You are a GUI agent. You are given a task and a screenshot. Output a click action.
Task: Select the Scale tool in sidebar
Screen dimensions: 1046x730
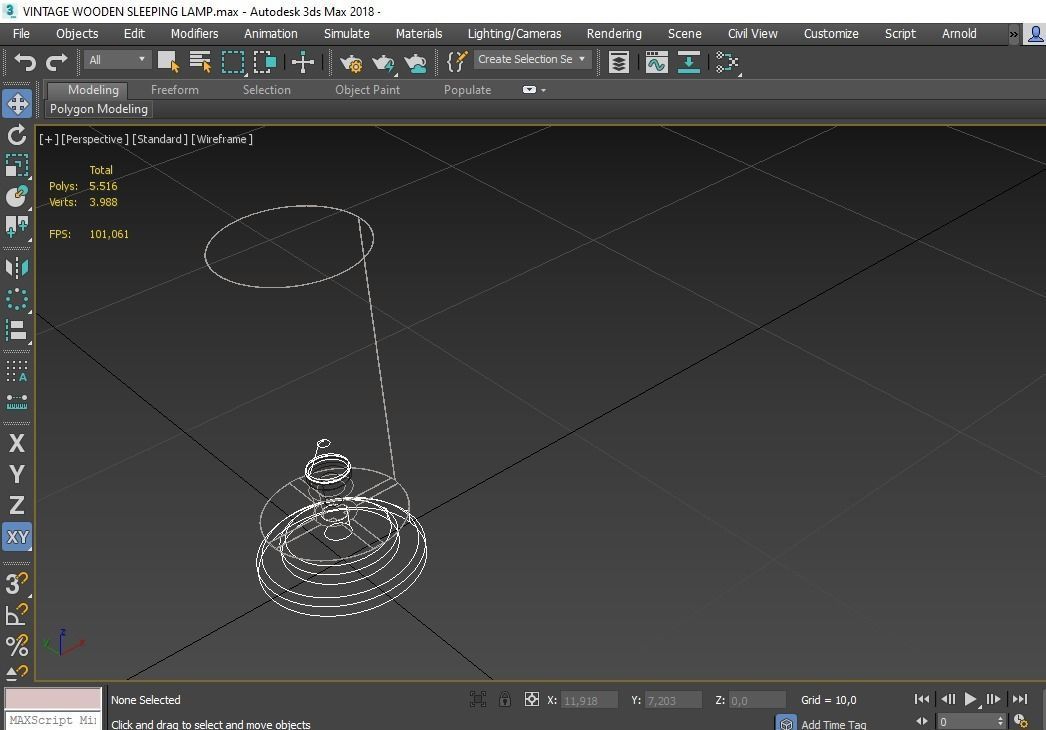(17, 165)
